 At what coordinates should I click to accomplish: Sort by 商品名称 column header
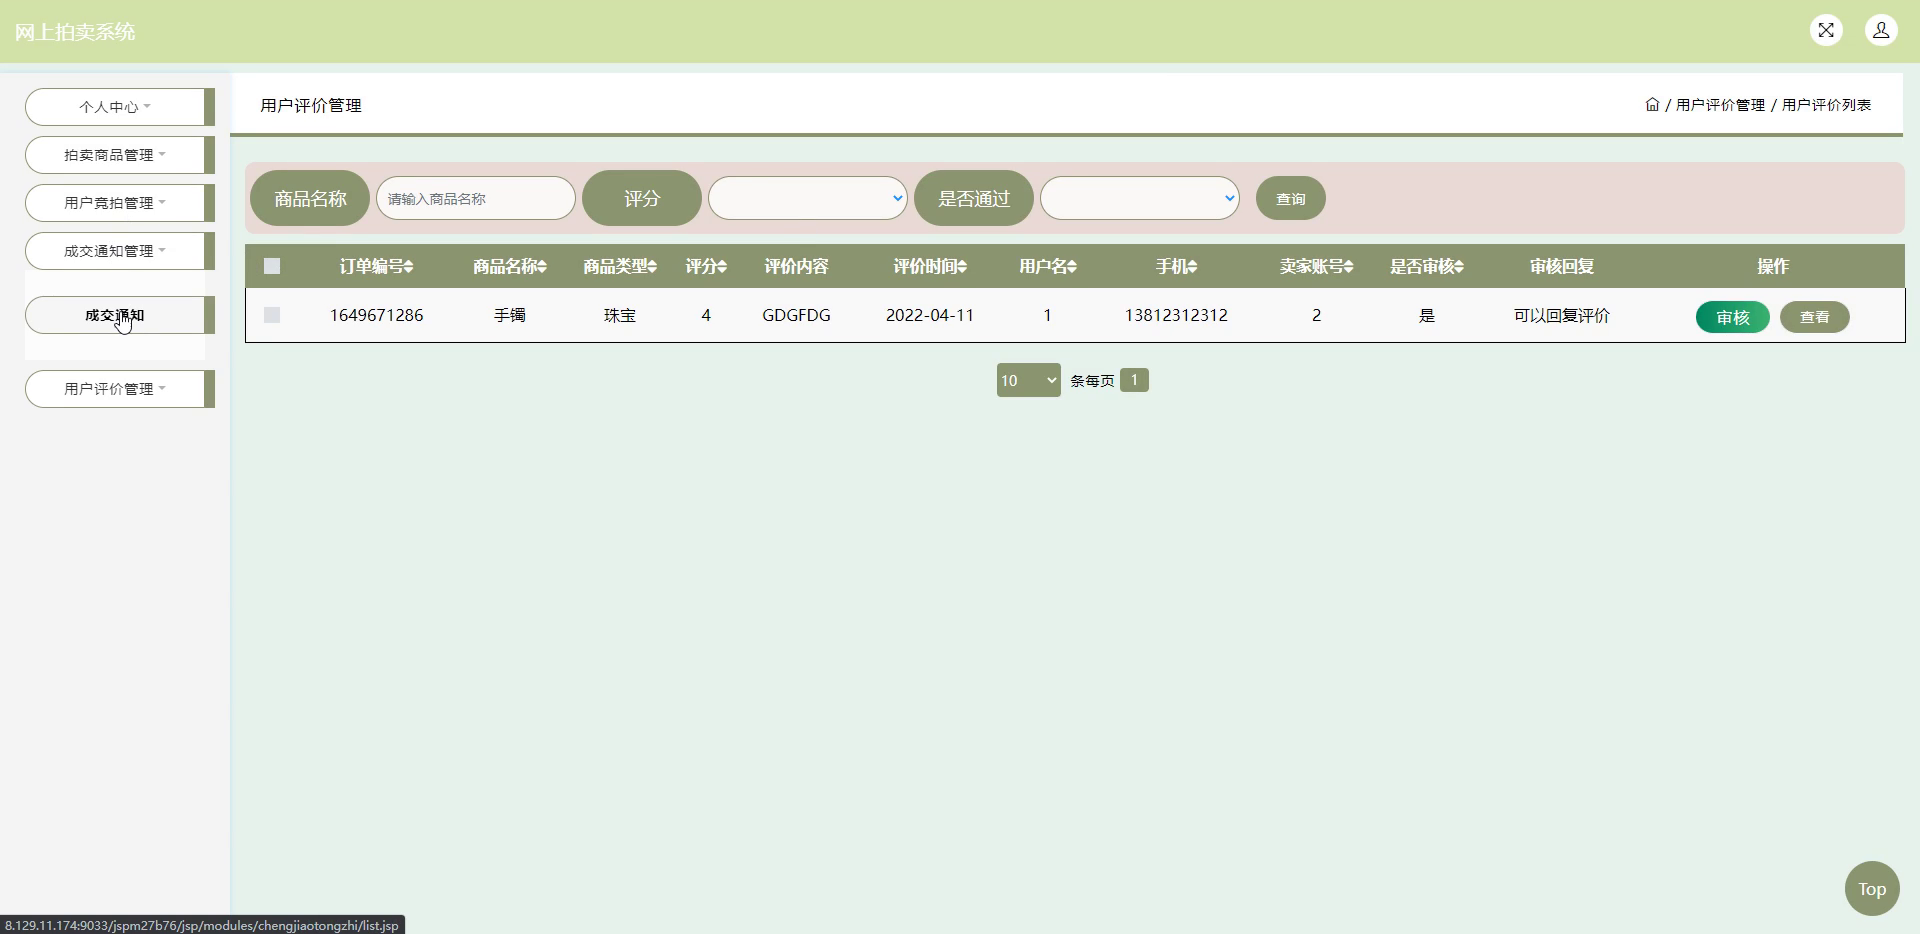tap(510, 267)
